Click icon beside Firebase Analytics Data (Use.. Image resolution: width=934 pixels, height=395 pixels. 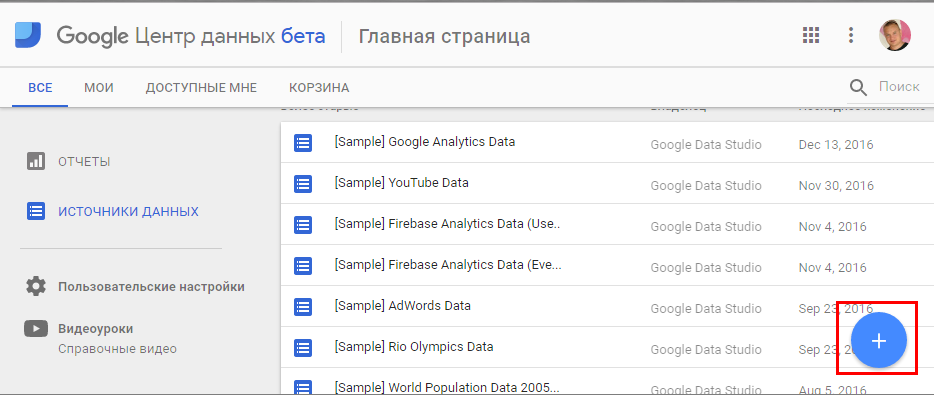303,225
